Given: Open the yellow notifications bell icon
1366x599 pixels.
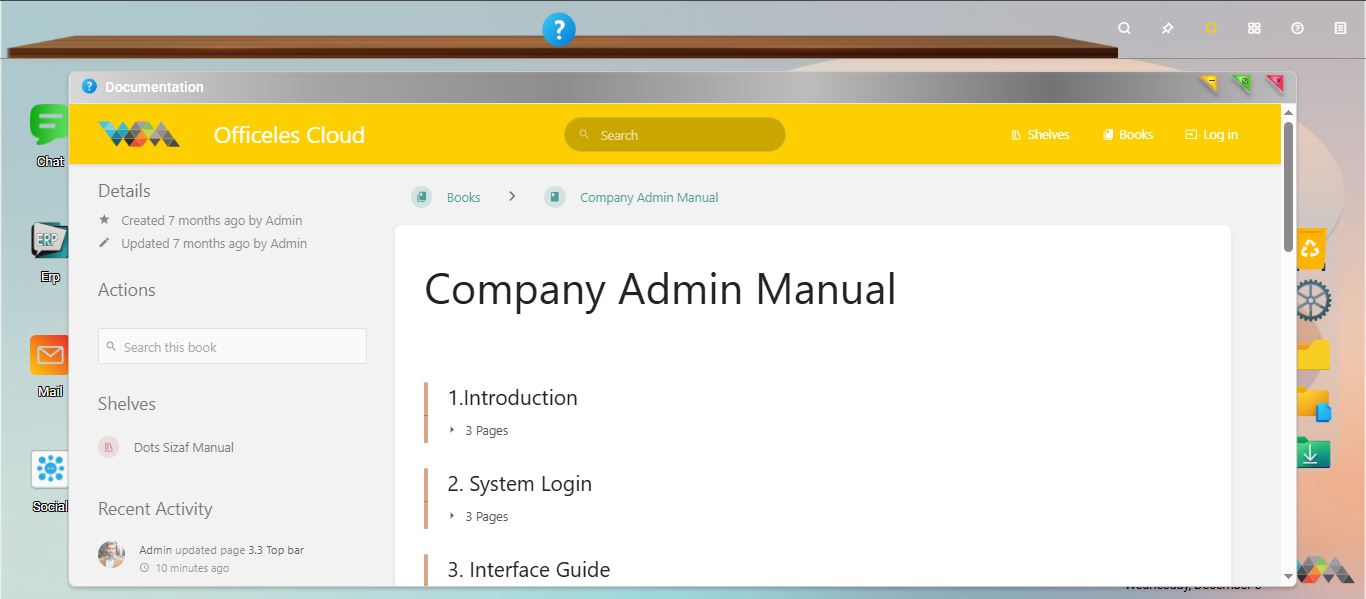Looking at the screenshot, I should pyautogui.click(x=1211, y=29).
